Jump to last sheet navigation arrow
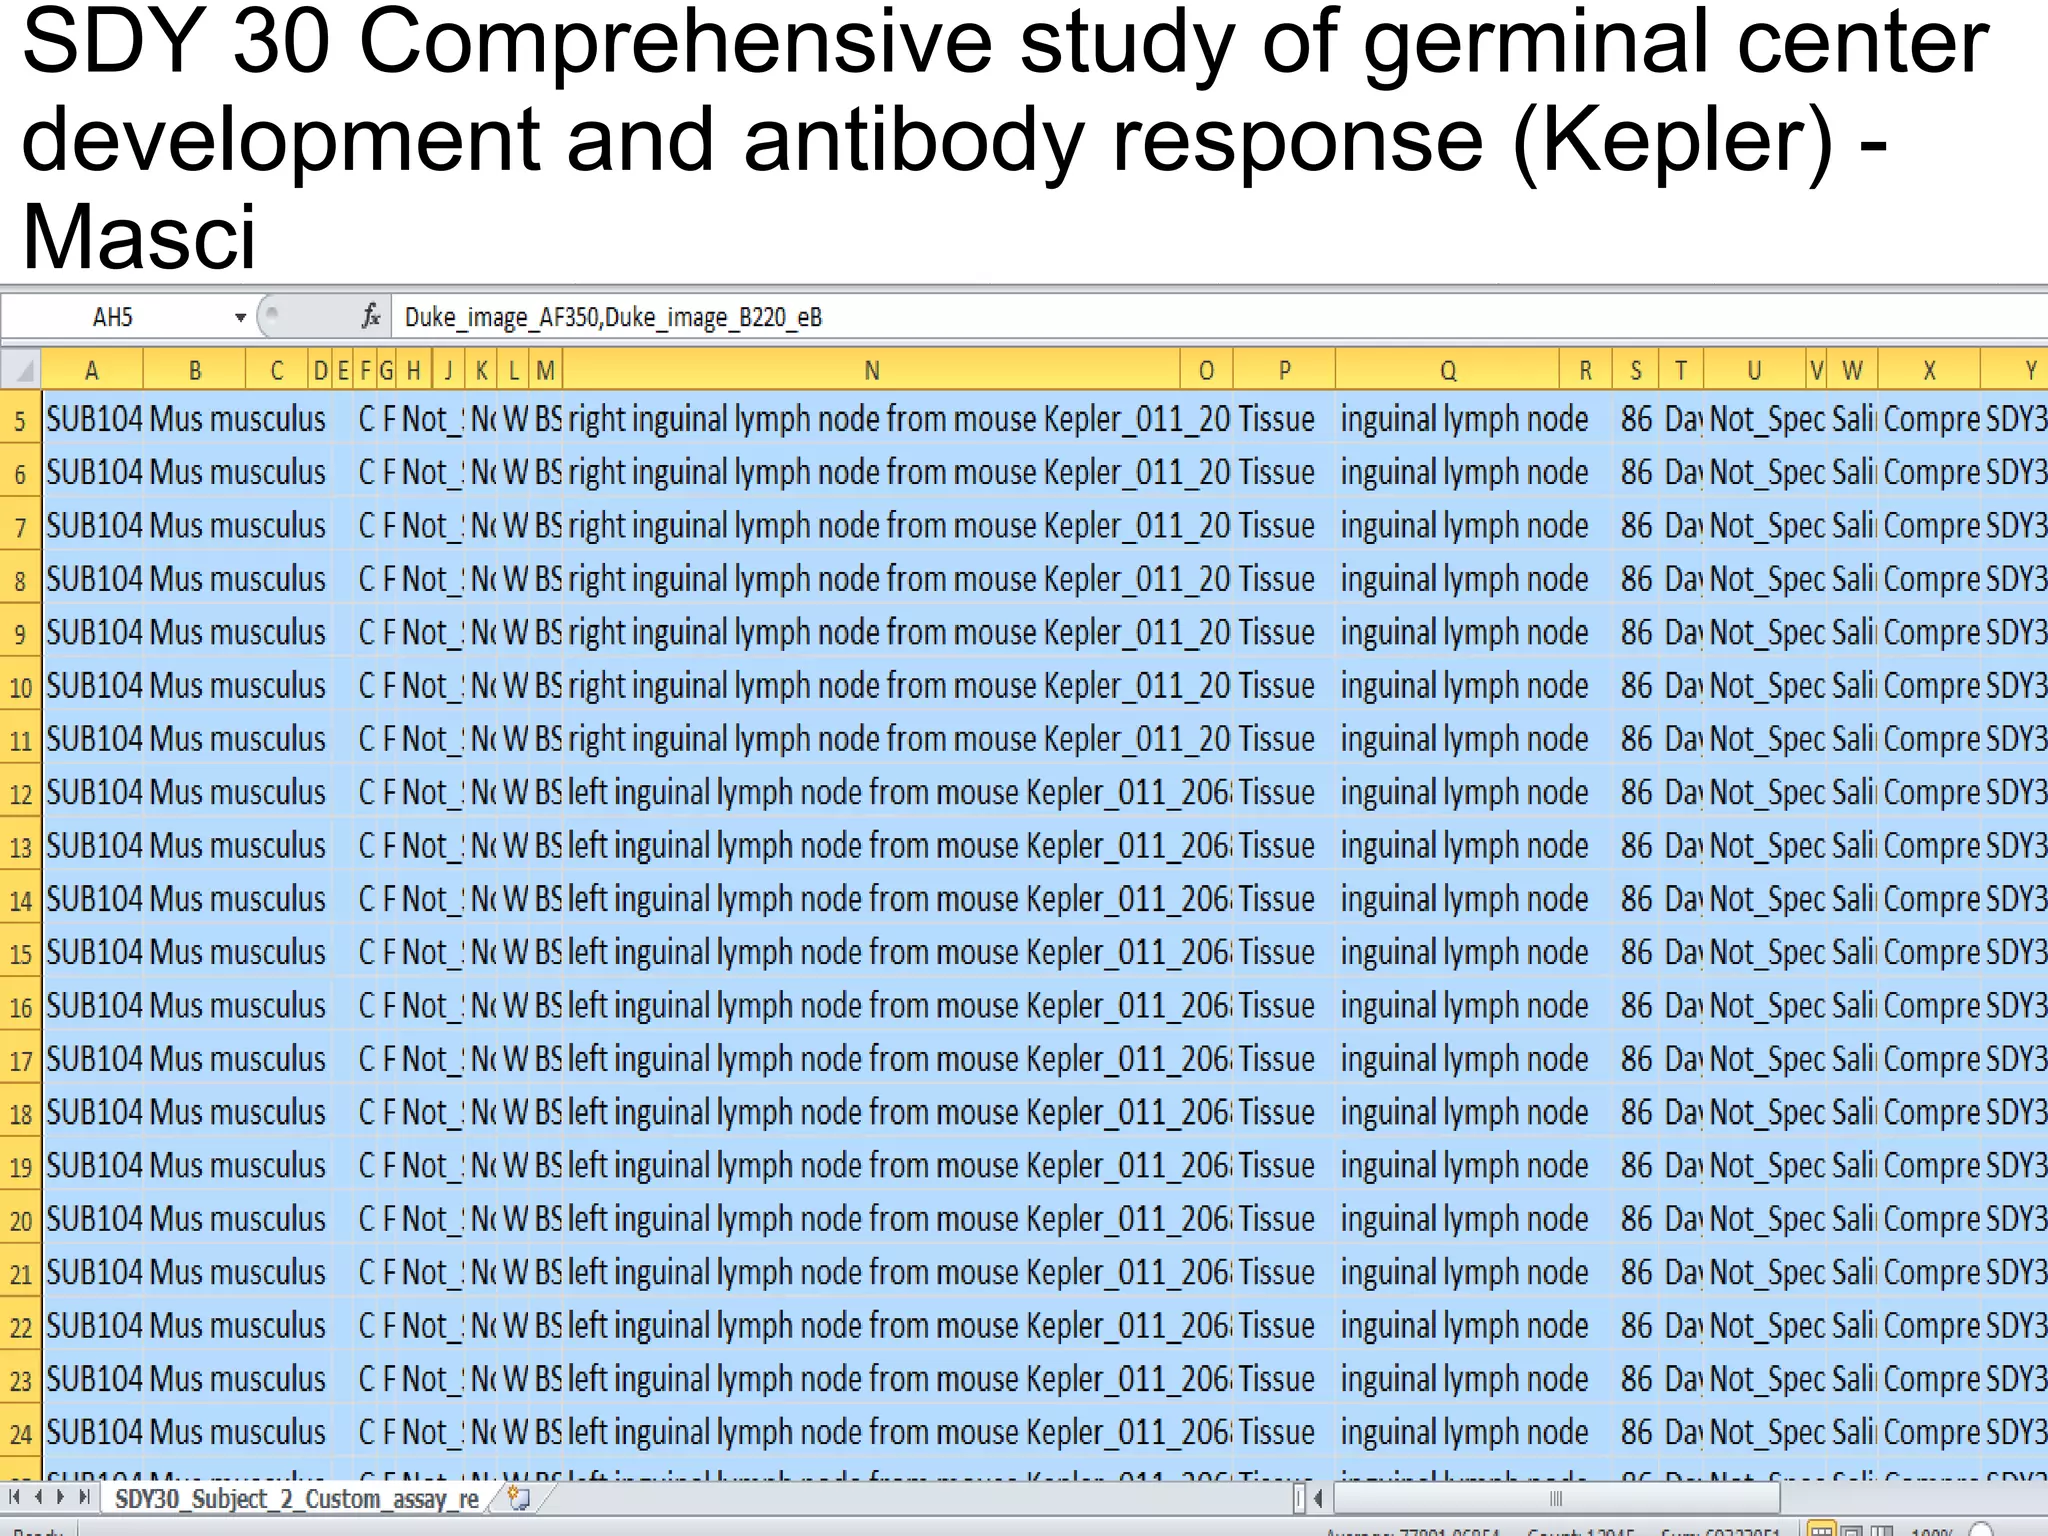 pyautogui.click(x=84, y=1497)
